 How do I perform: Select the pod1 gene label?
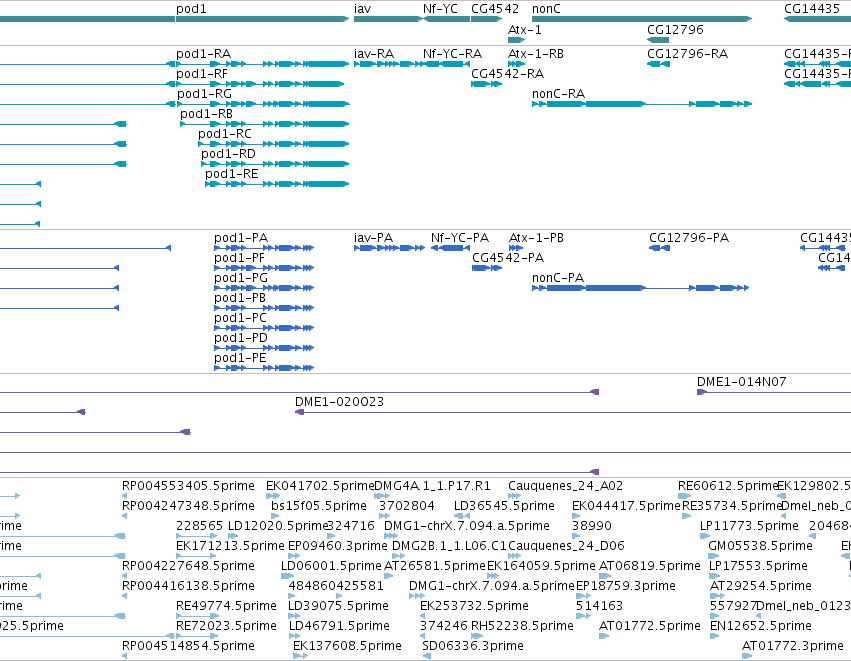coord(191,9)
